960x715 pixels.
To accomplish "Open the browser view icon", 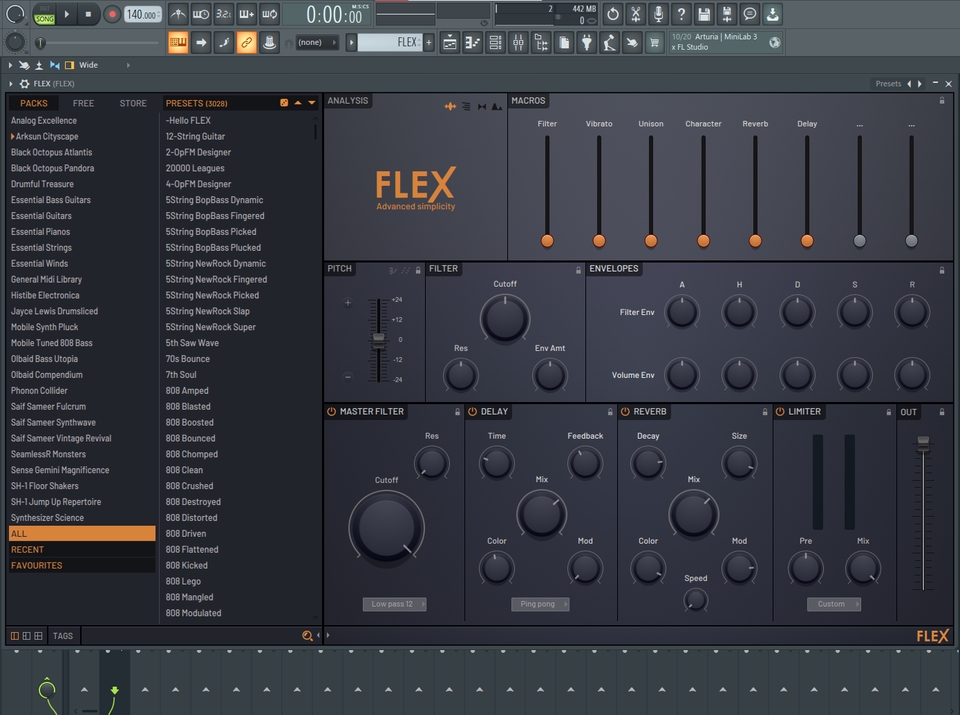I will [x=541, y=42].
